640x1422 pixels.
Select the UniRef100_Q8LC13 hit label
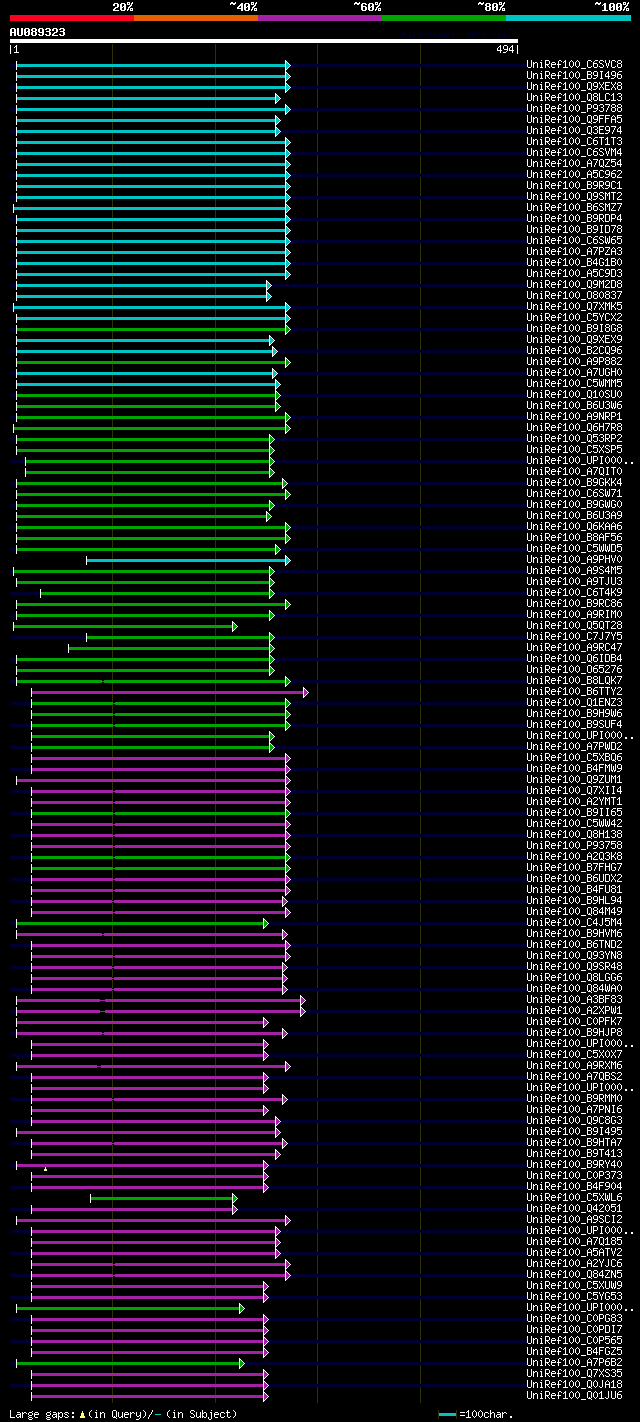tap(574, 97)
